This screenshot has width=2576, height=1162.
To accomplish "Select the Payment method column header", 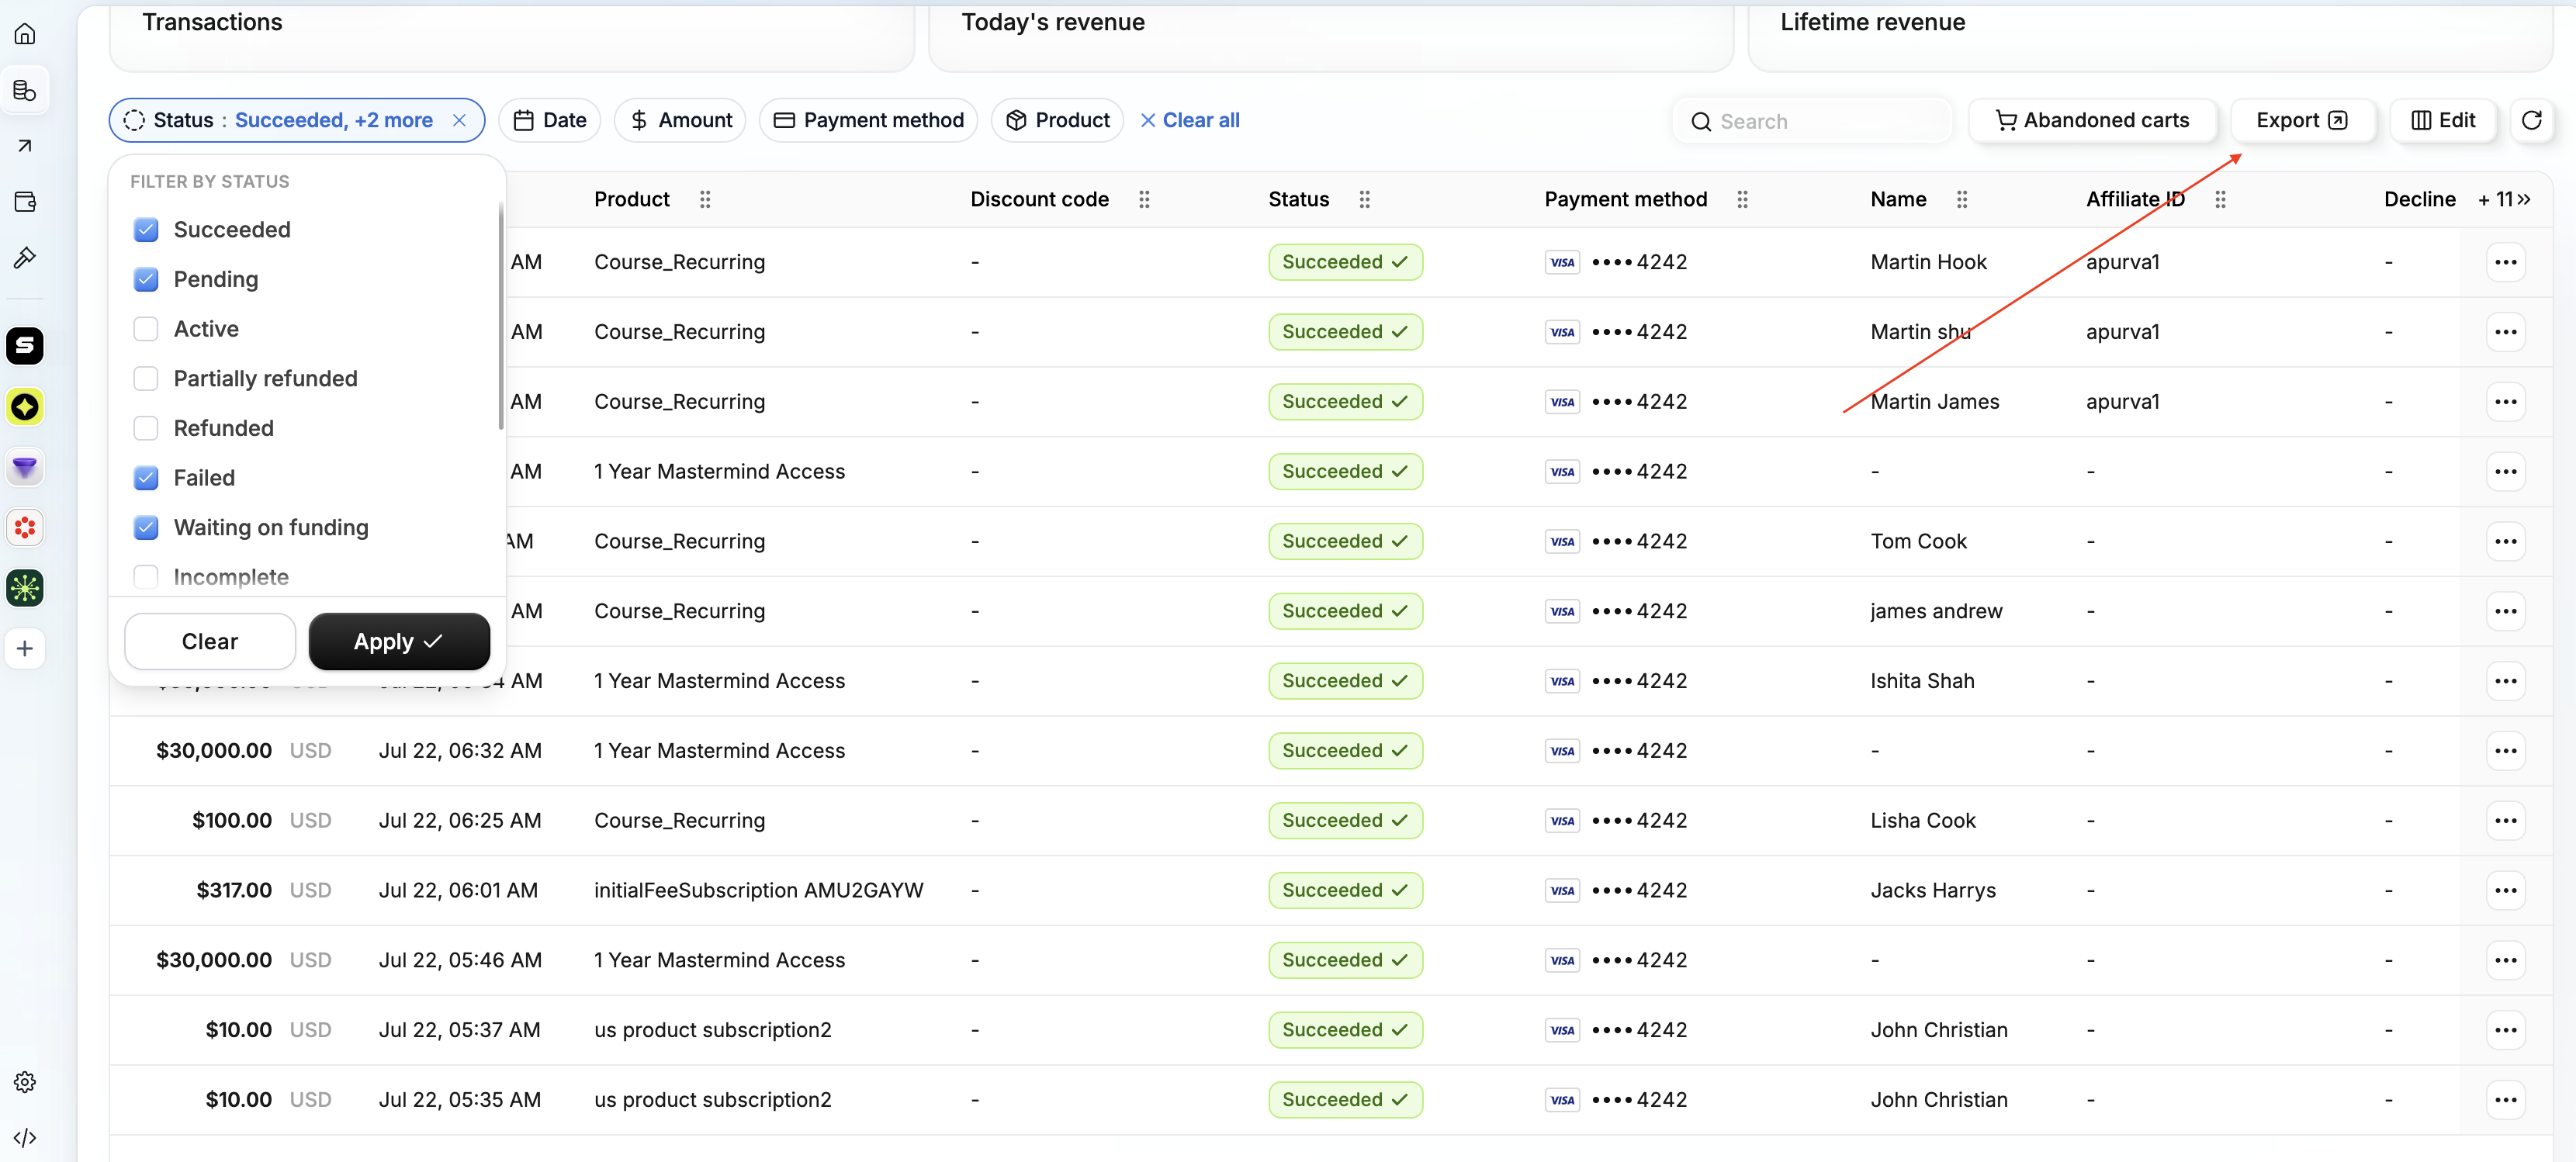I will (x=1625, y=199).
